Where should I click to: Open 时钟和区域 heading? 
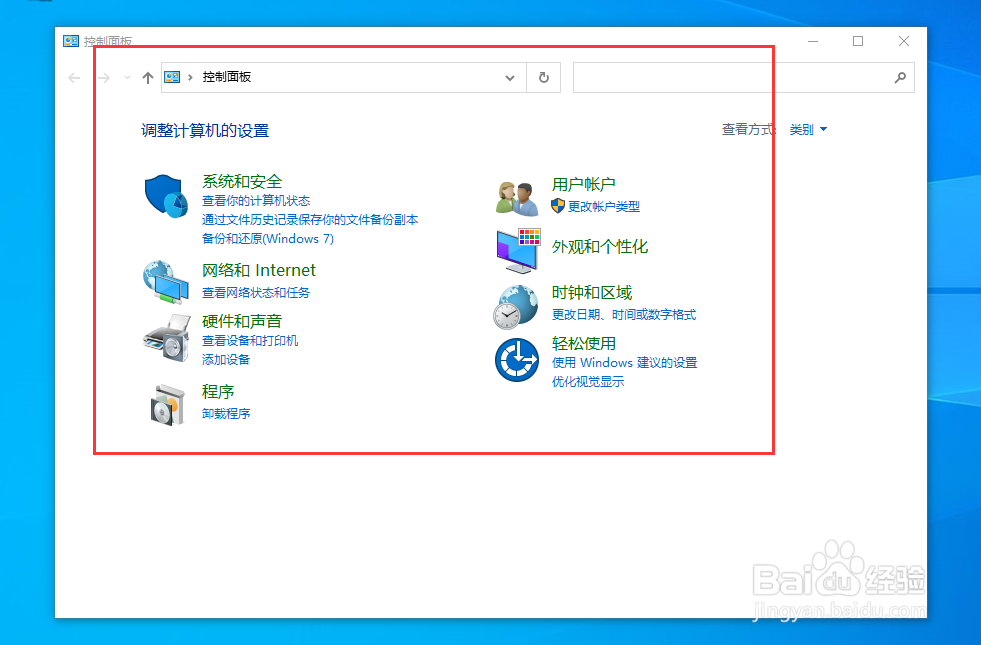[591, 292]
